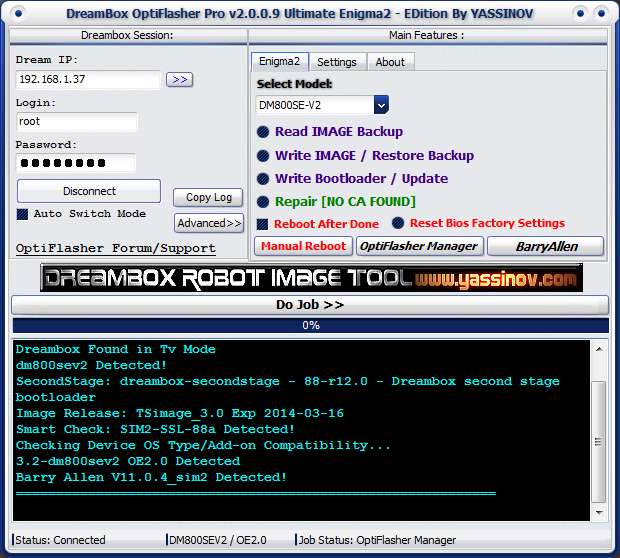Disconnect from the Dreambox
The width and height of the screenshot is (620, 558).
tap(89, 191)
